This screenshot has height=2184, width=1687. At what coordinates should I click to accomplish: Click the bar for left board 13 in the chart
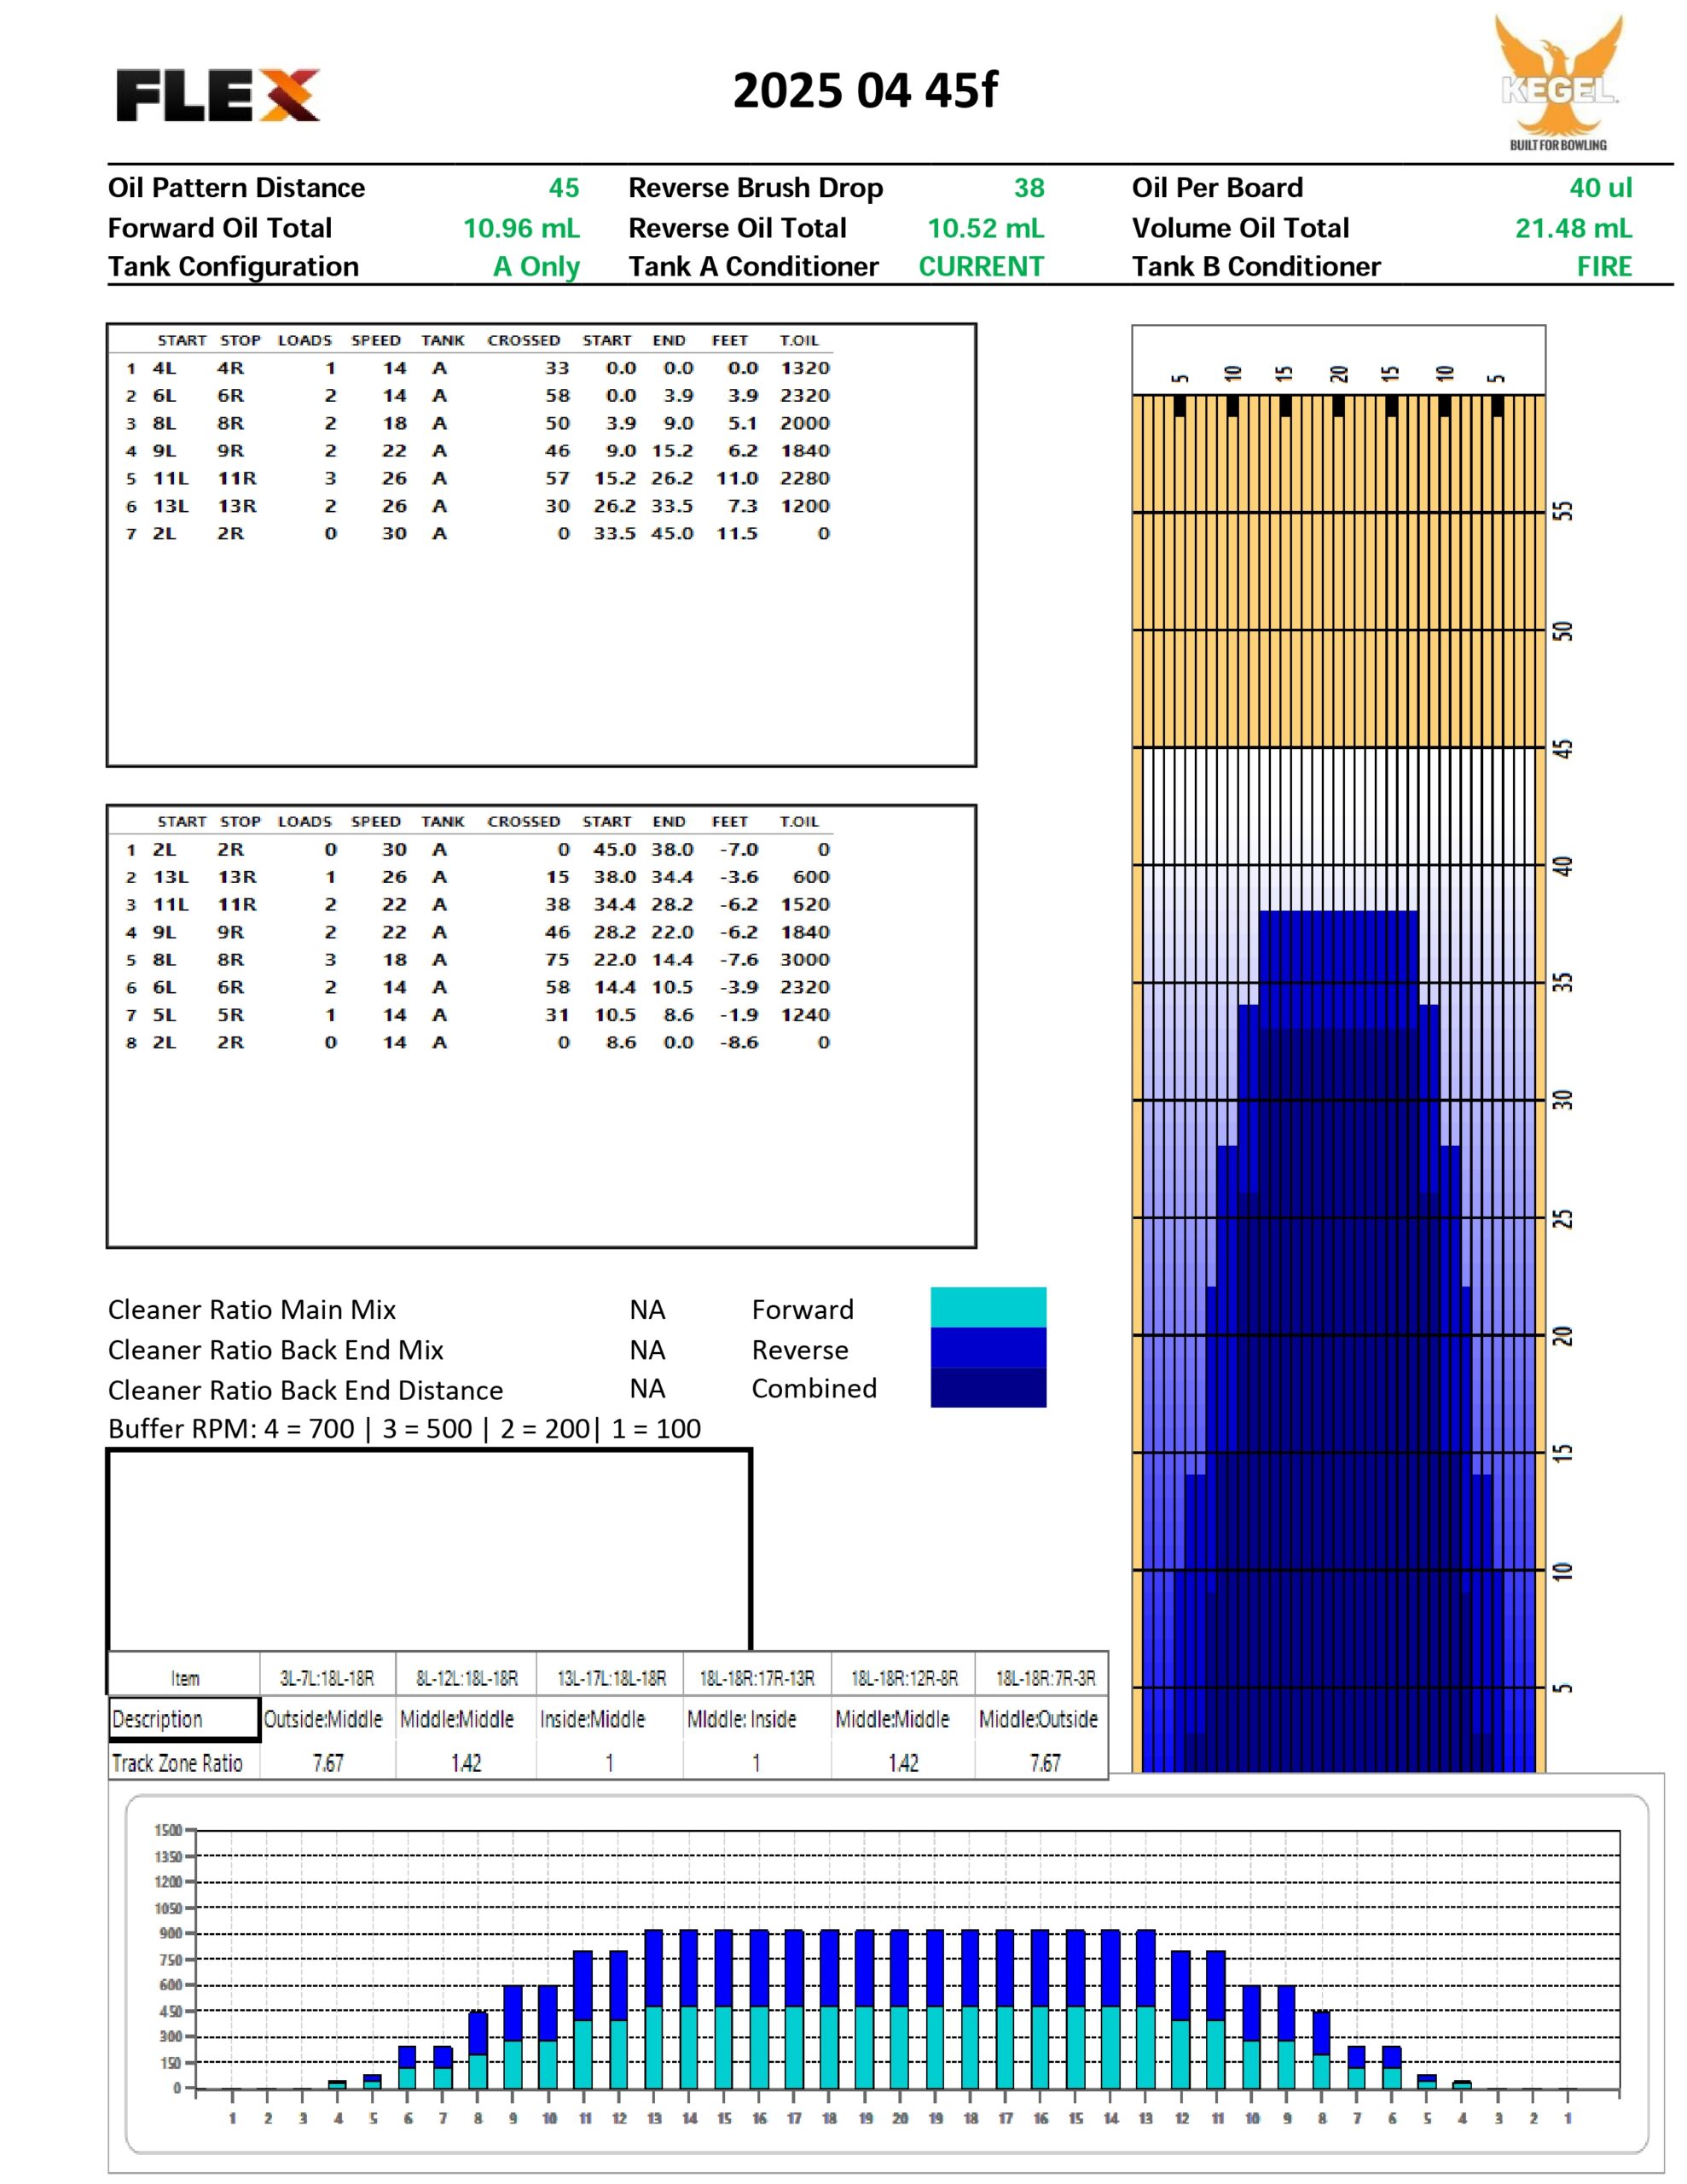(x=654, y=2009)
